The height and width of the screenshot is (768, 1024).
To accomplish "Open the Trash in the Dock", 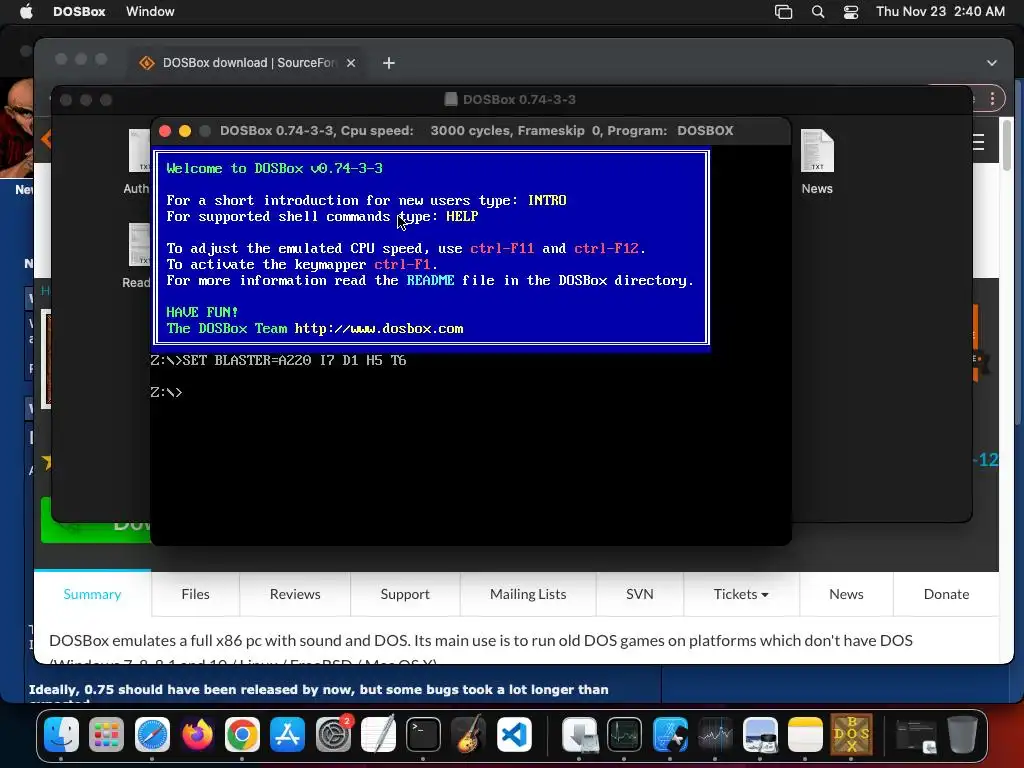I will [x=962, y=734].
